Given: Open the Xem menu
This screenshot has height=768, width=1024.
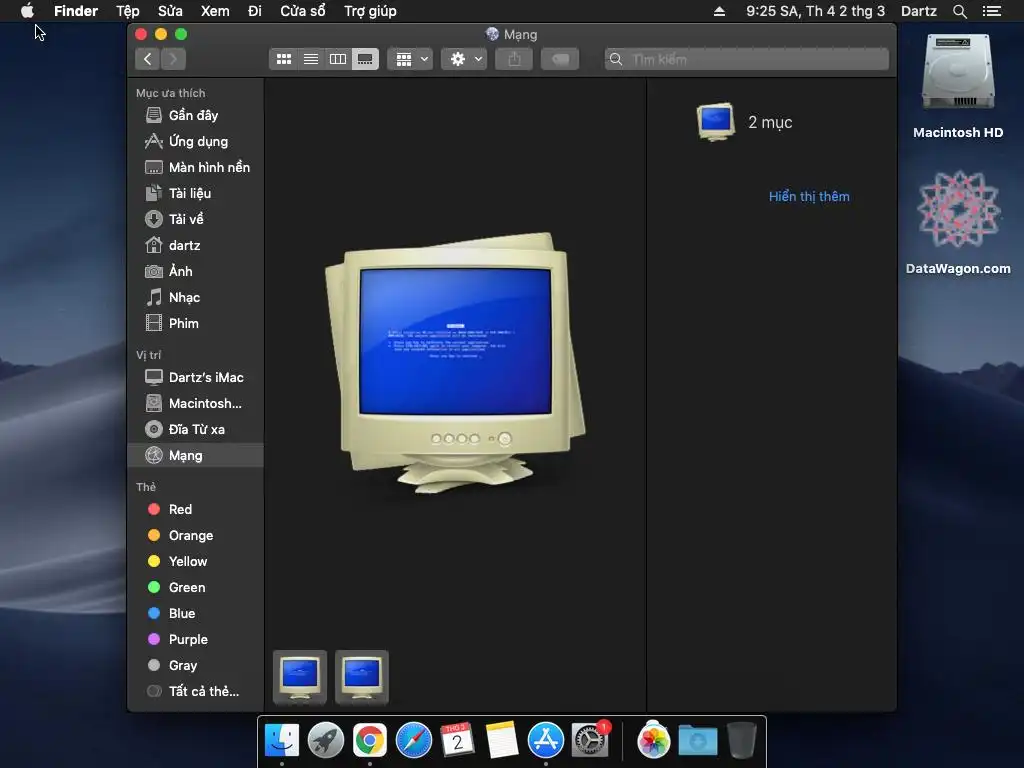Looking at the screenshot, I should [215, 11].
